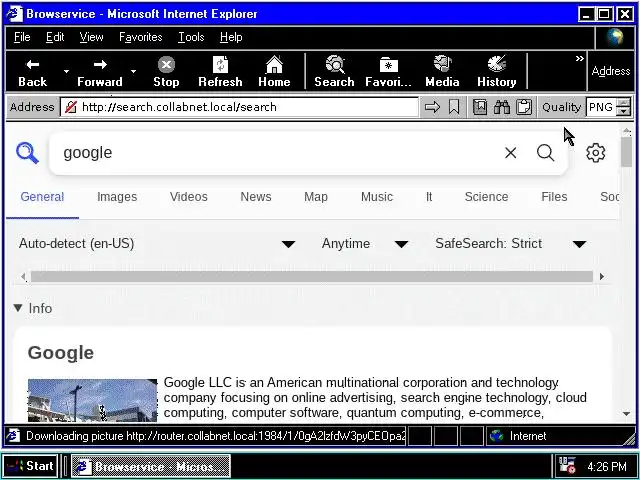Go back with the Back arrow button
The width and height of the screenshot is (640, 480).
point(33,72)
